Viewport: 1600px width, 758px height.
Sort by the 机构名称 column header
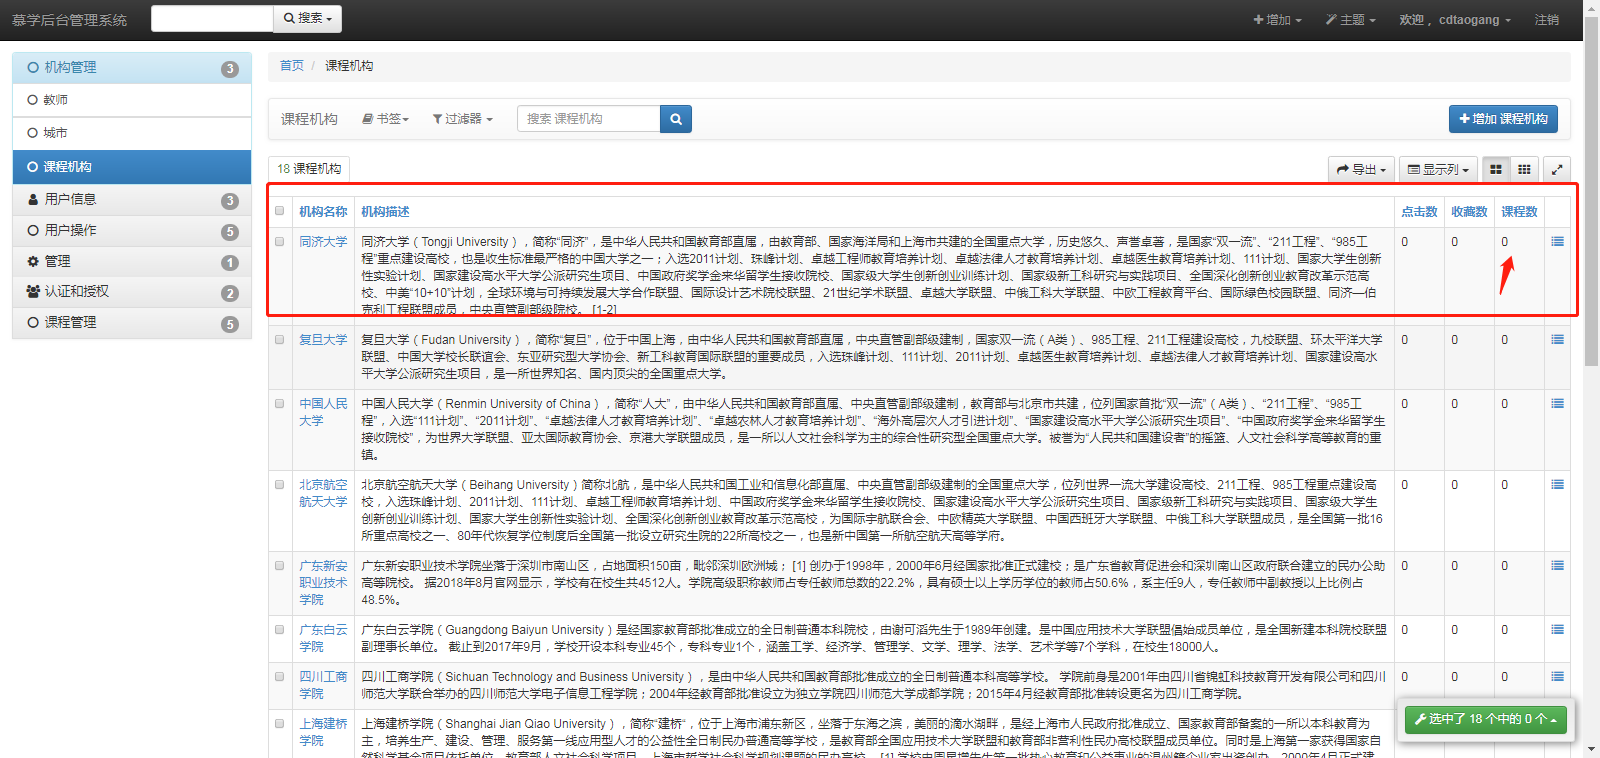pyautogui.click(x=323, y=212)
